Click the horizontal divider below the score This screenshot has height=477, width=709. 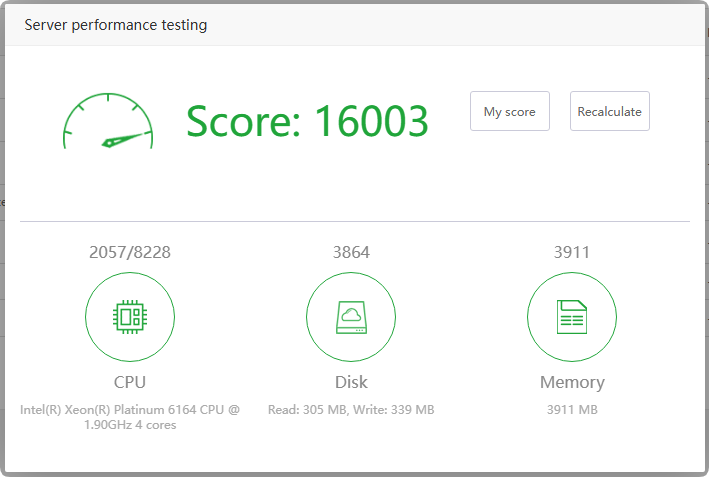coord(354,221)
